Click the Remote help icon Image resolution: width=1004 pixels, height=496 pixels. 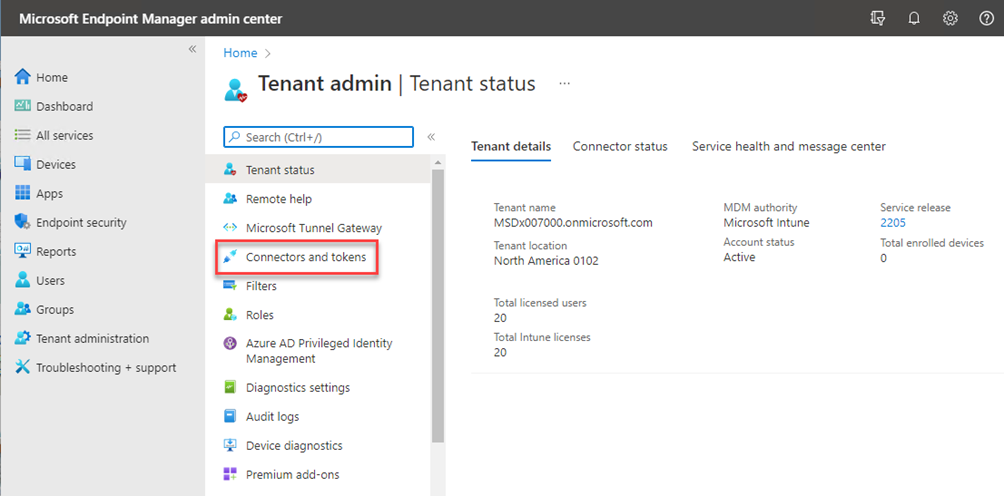(230, 199)
